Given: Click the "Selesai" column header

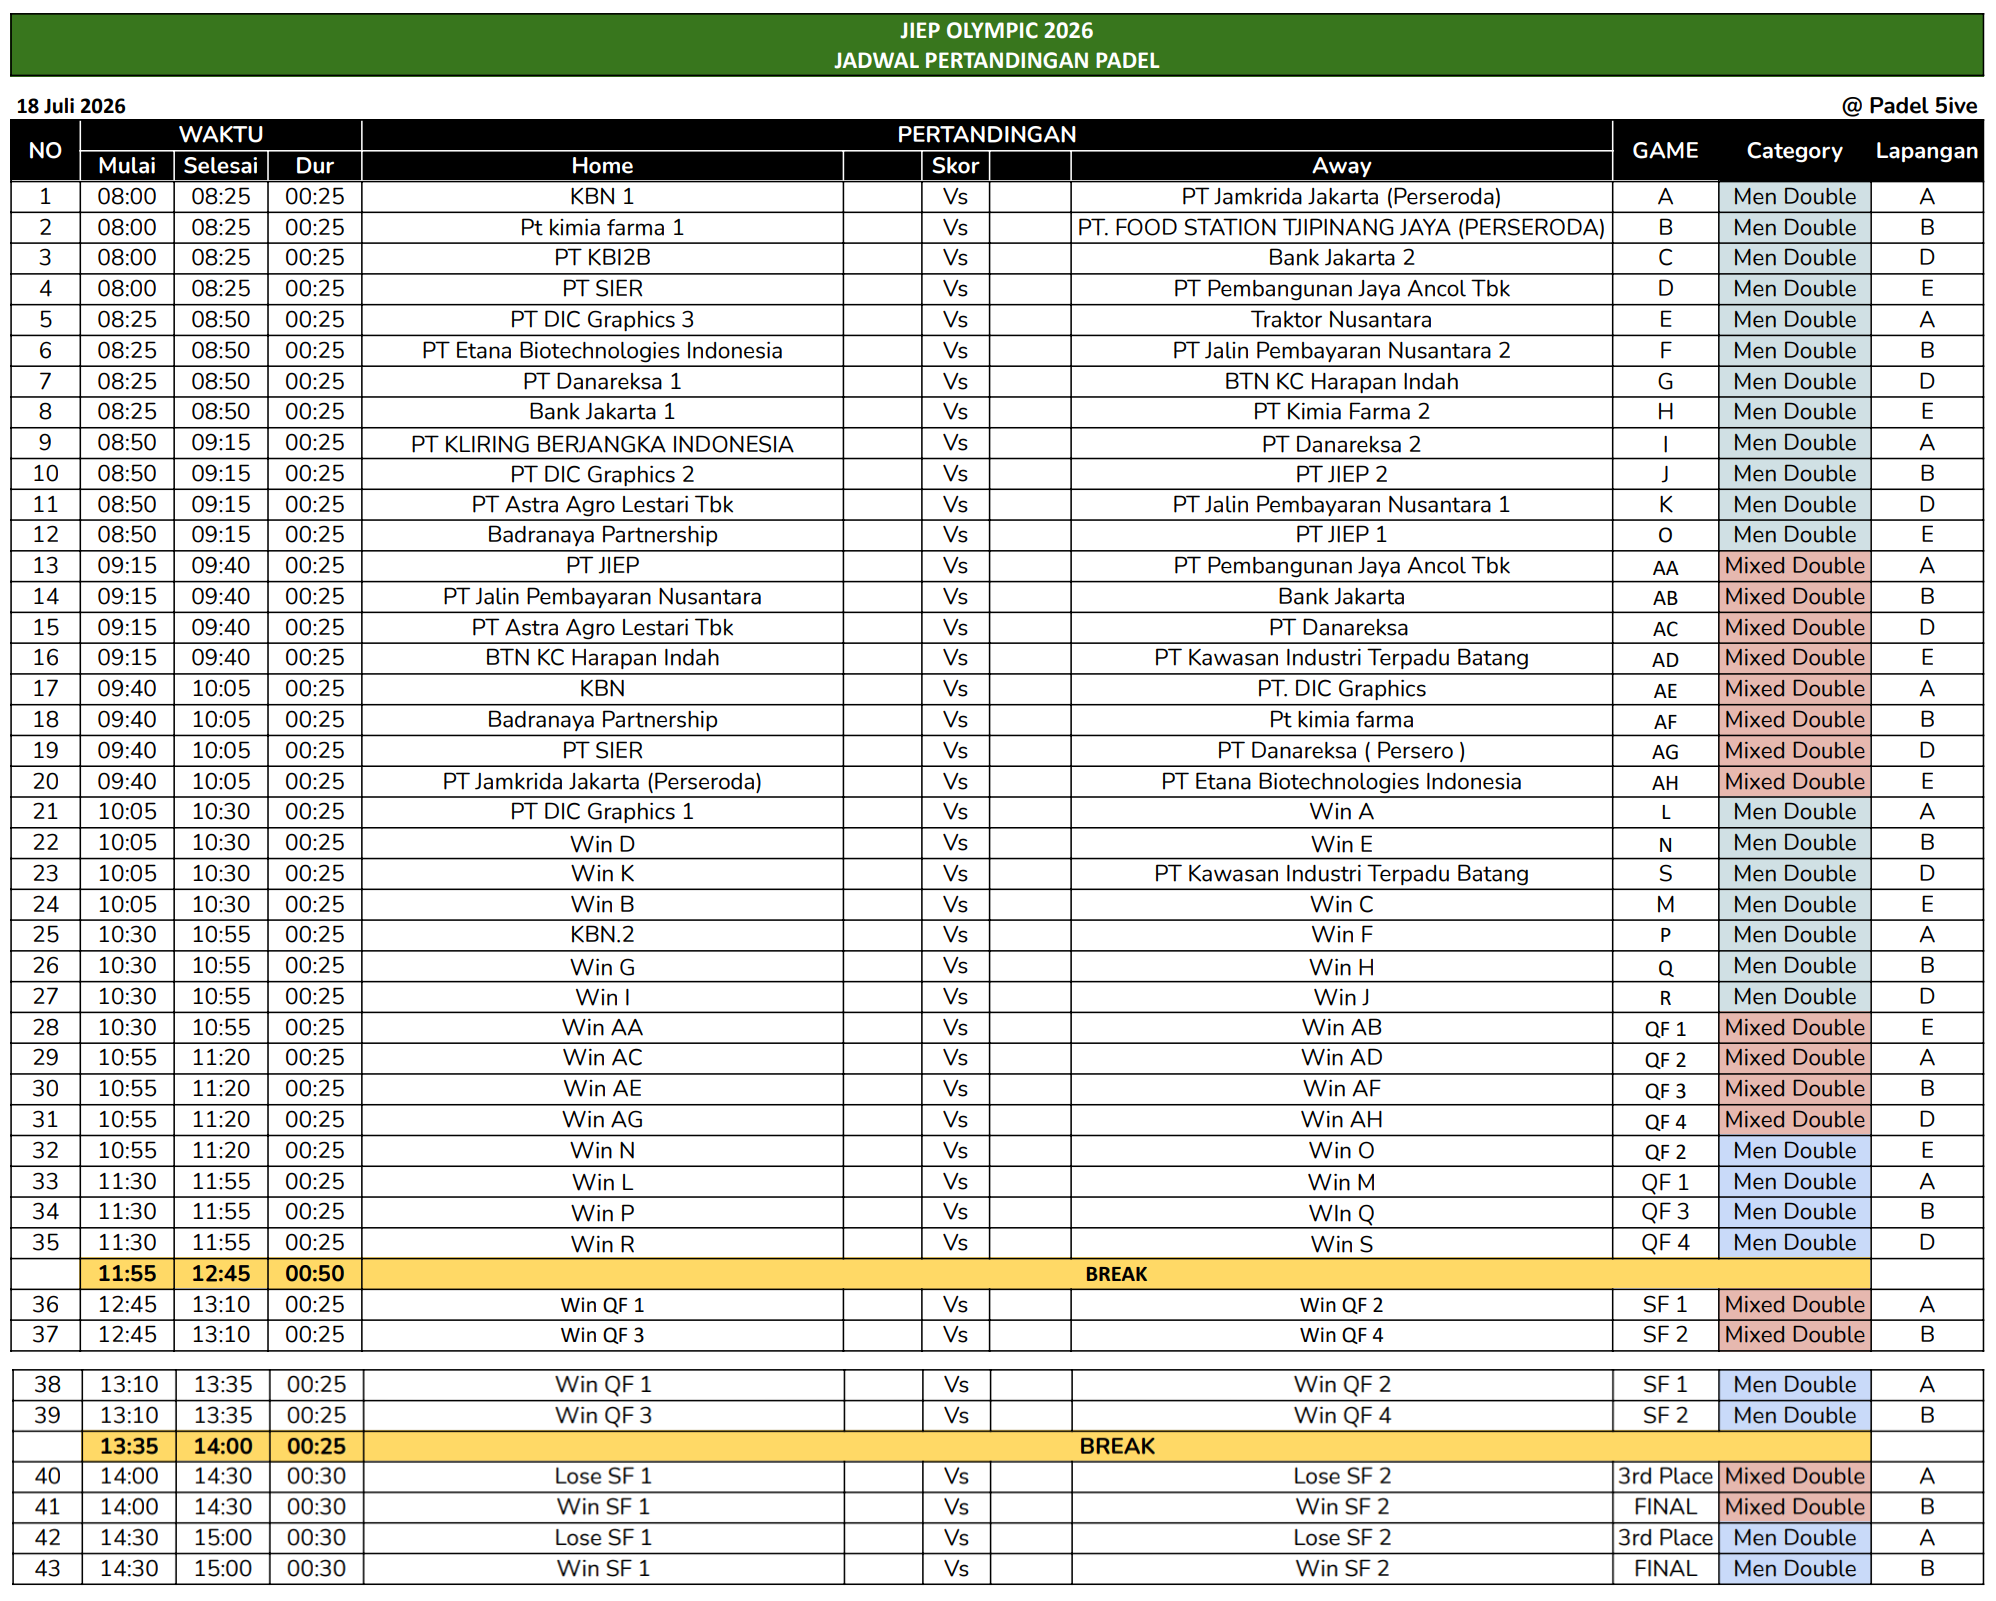Looking at the screenshot, I should [221, 166].
